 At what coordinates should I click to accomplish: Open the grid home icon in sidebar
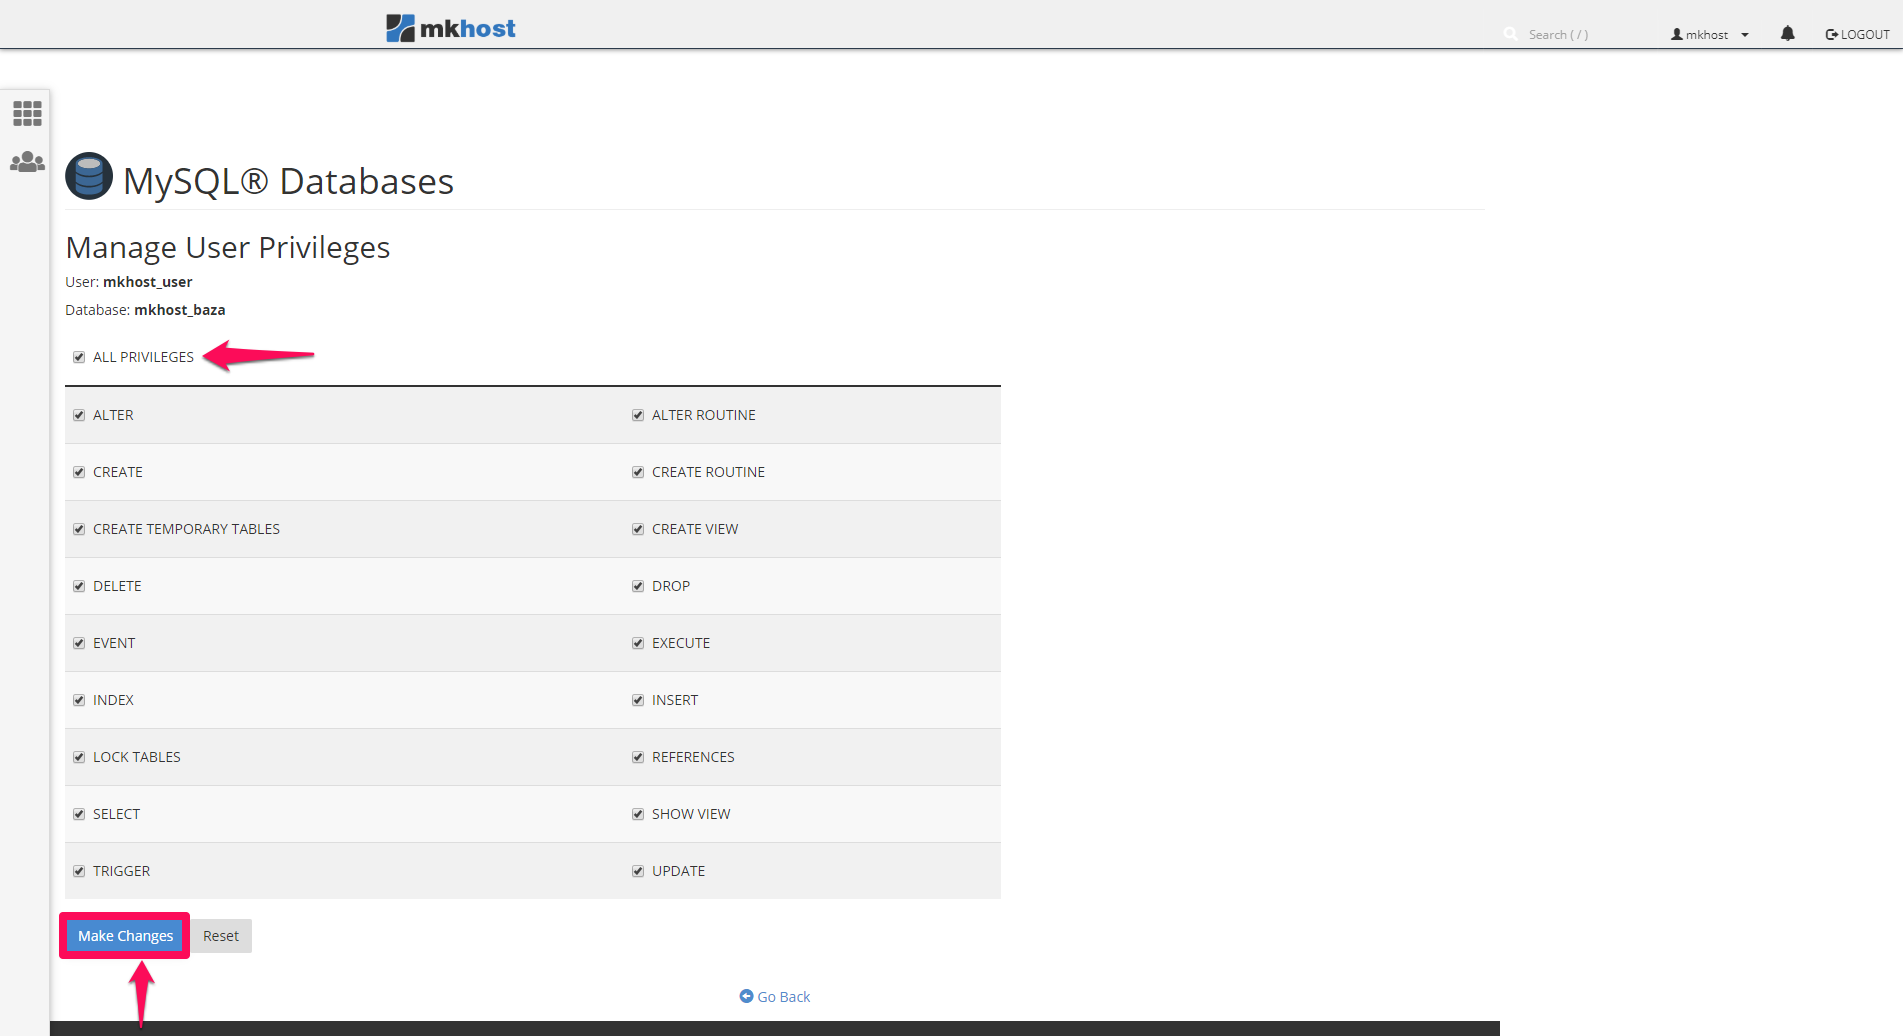point(27,113)
